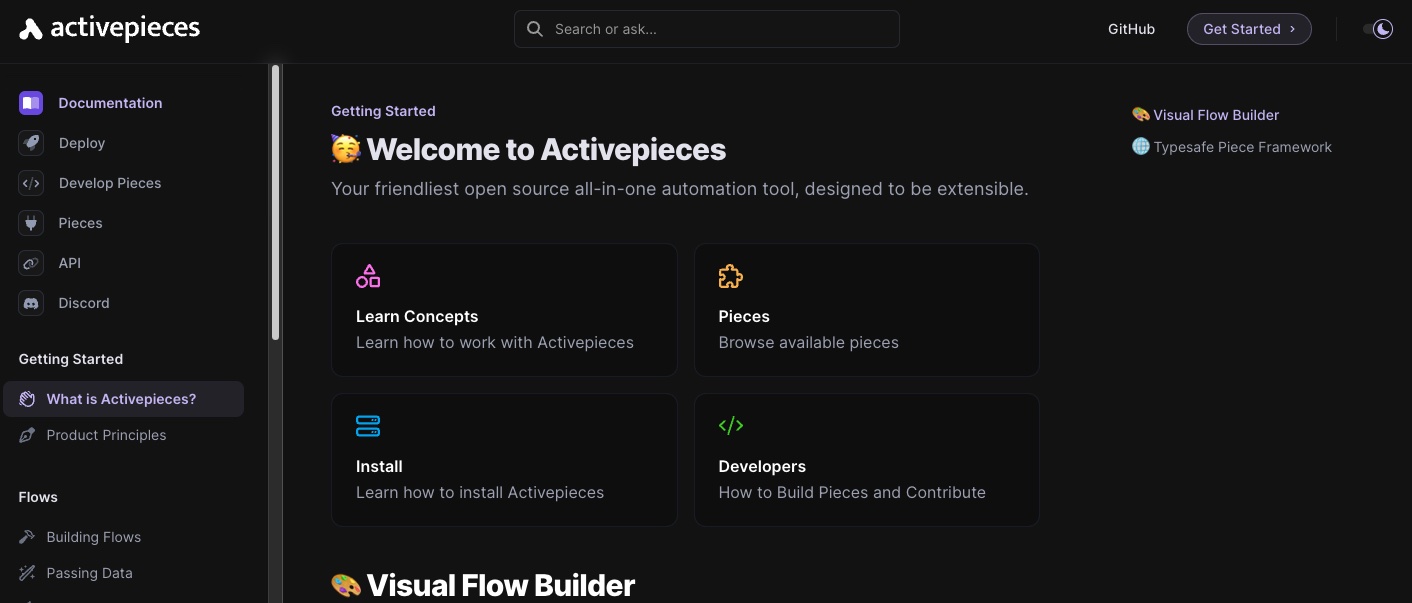Viewport: 1412px width, 603px height.
Task: Click the Develop Pieces code icon
Action: click(31, 183)
